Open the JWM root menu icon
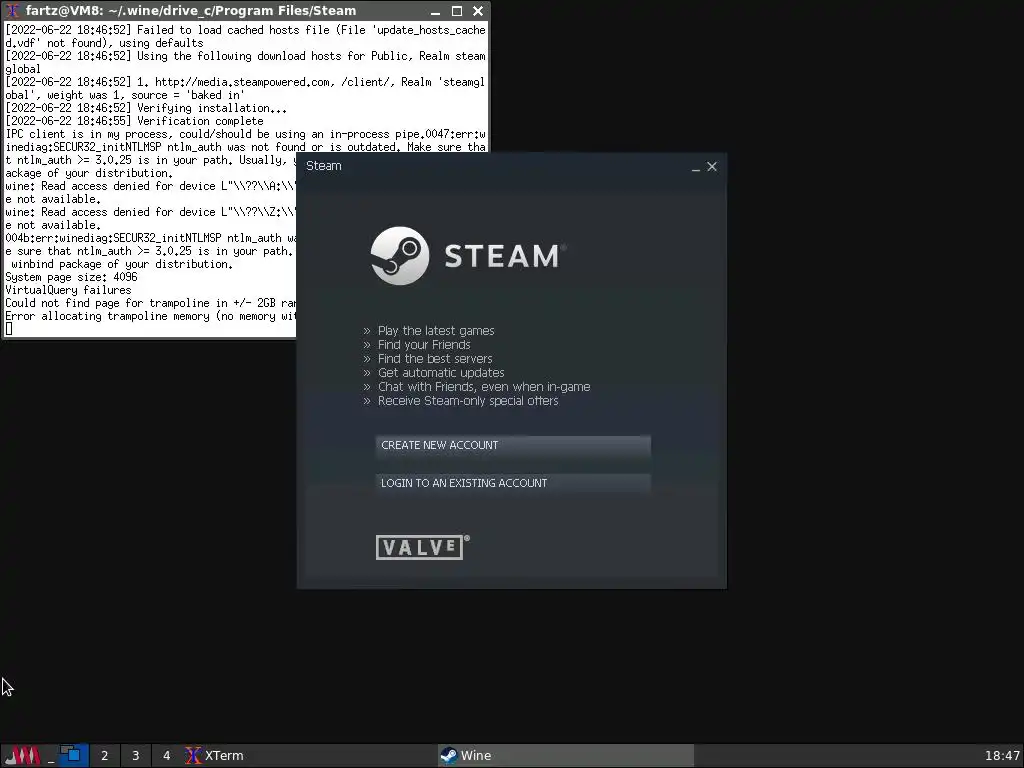Image resolution: width=1024 pixels, height=768 pixels. (x=23, y=756)
